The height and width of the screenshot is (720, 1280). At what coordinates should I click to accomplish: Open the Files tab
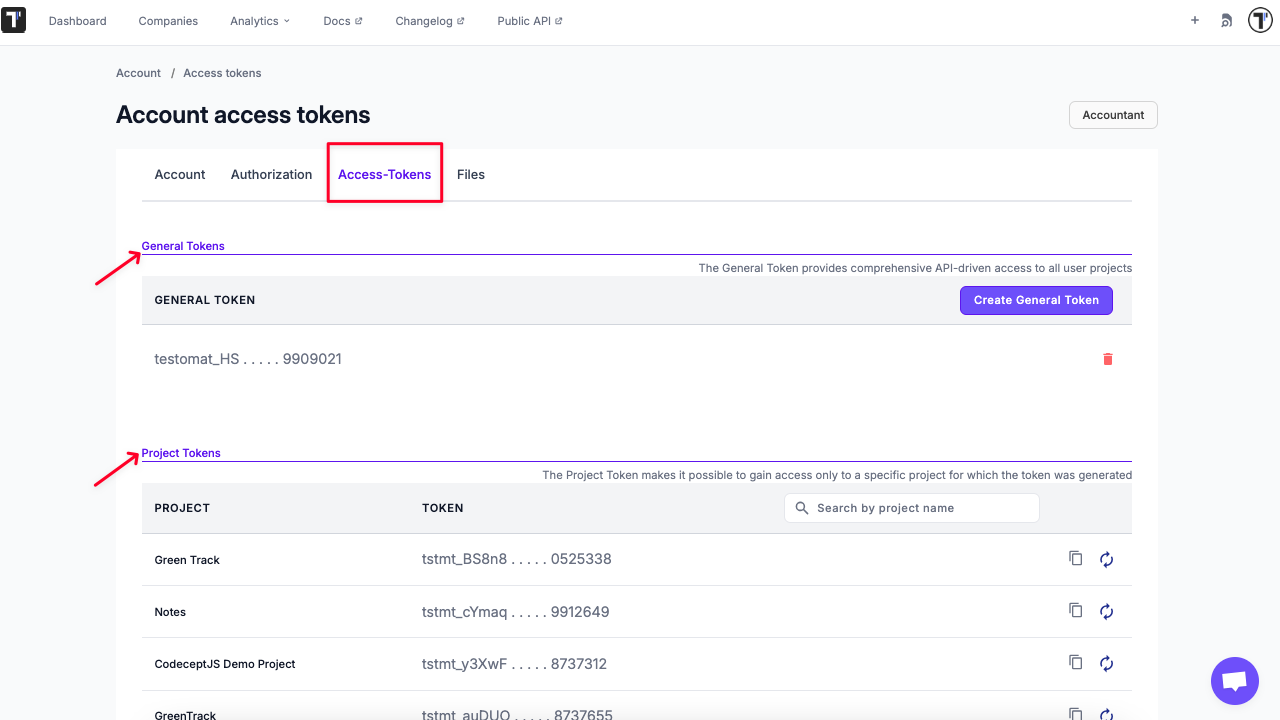point(470,174)
